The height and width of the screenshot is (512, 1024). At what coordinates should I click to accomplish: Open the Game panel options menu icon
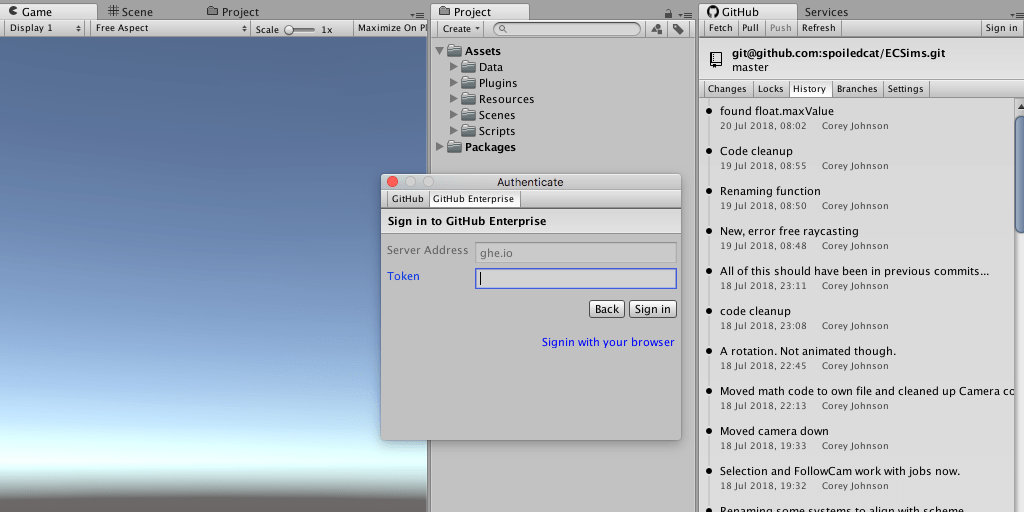click(x=418, y=14)
